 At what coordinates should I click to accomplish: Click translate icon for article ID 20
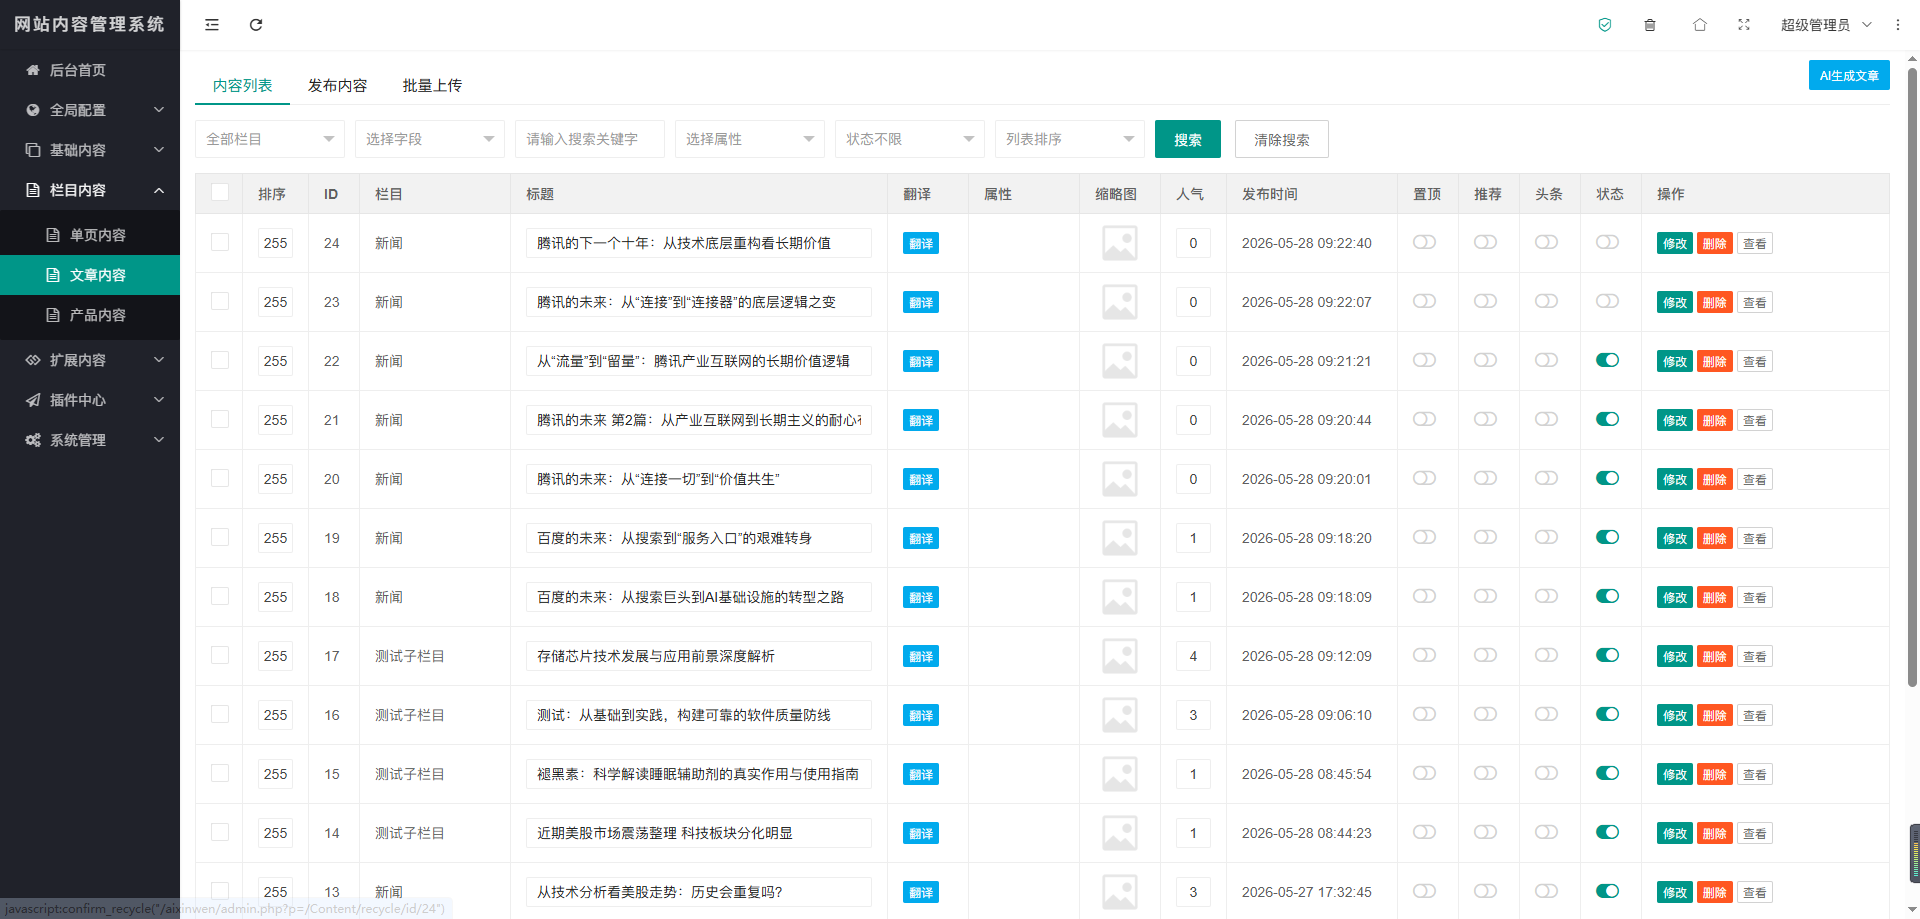pyautogui.click(x=921, y=479)
